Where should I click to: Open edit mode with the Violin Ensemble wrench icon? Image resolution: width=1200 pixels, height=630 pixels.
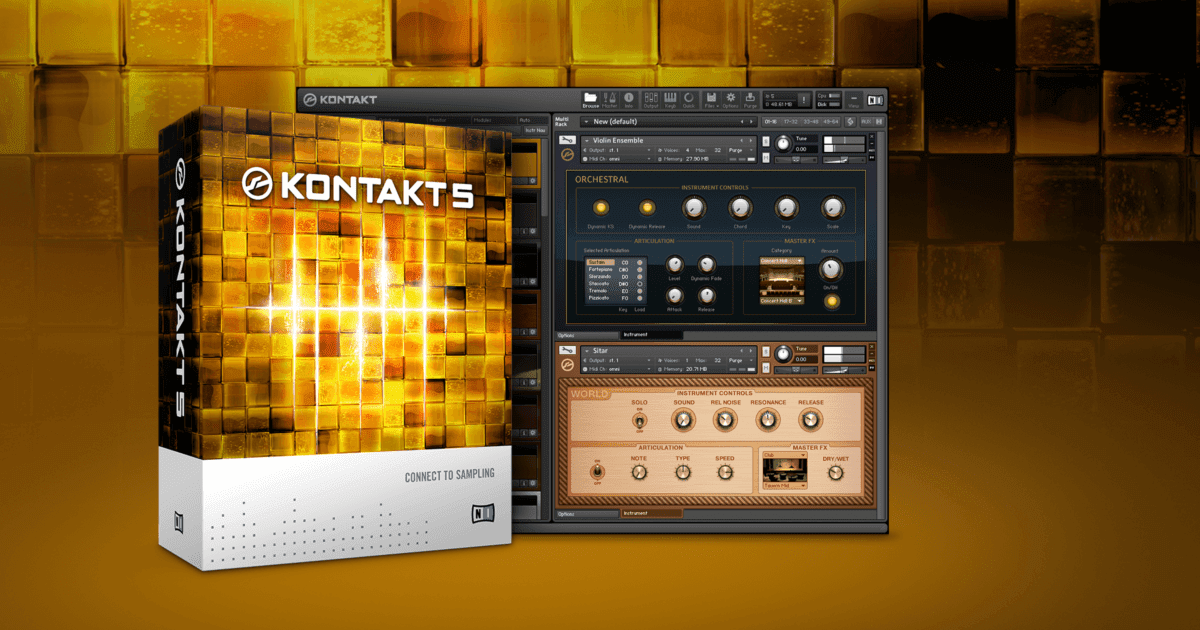568,139
